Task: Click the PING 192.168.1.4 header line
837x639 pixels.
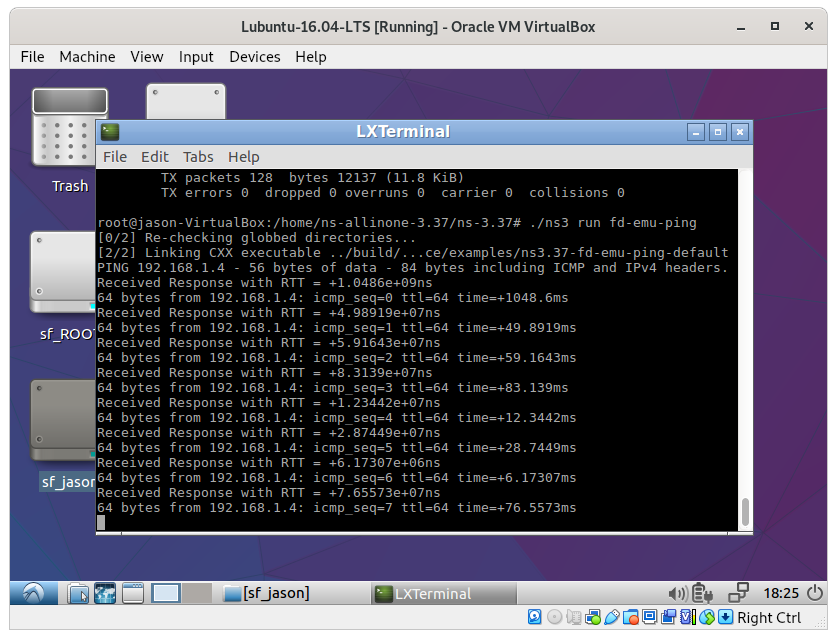Action: (x=413, y=267)
